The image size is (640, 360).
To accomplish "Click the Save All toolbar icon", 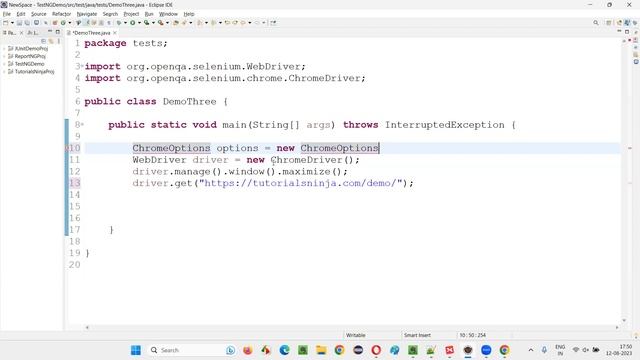I will (x=27, y=23).
